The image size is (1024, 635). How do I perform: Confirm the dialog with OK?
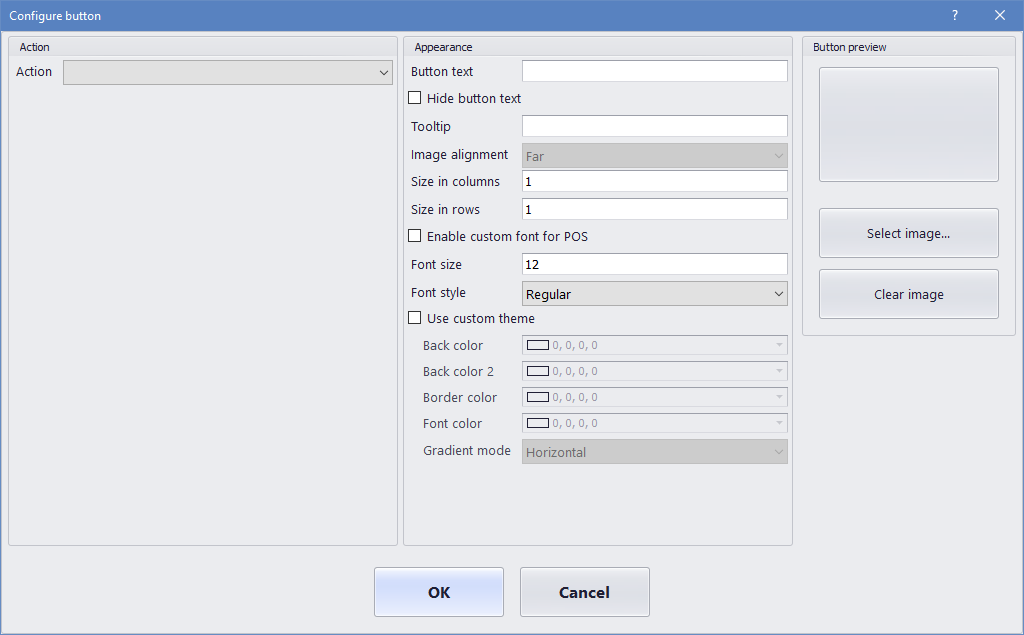point(438,592)
